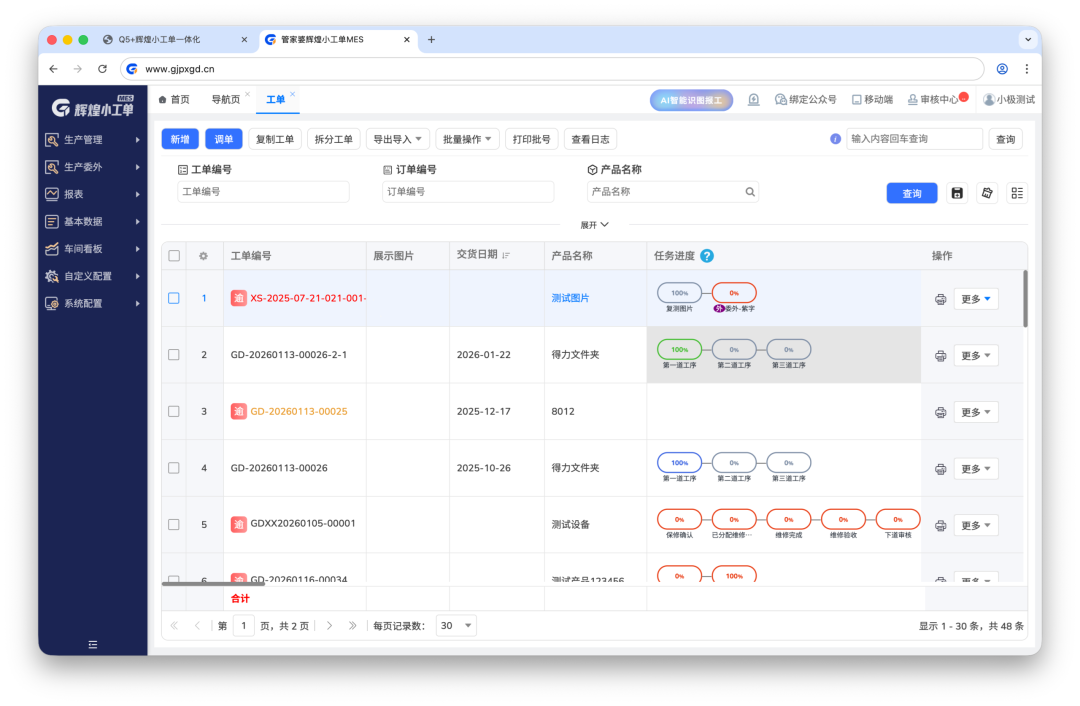Click the print icon for row 2
The image size is (1080, 706).
[940, 356]
